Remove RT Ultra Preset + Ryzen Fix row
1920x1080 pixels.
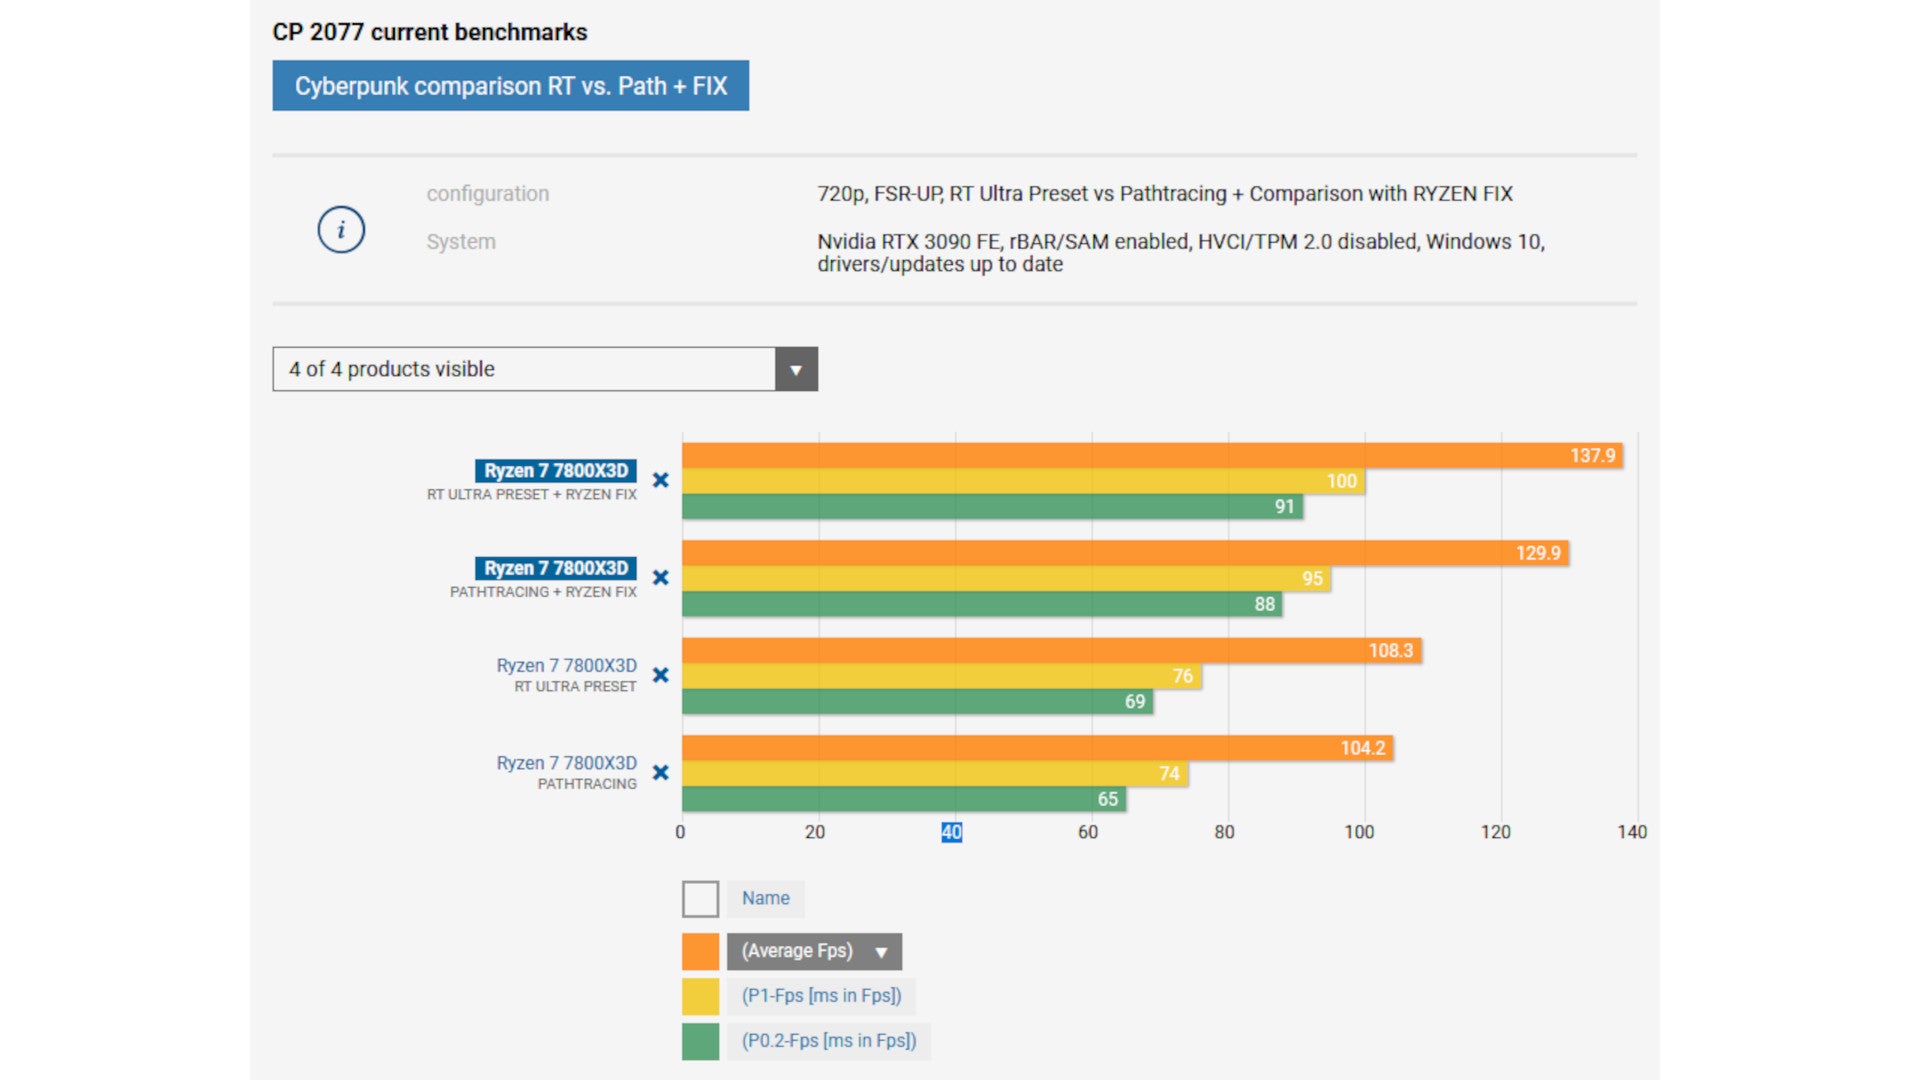660,480
